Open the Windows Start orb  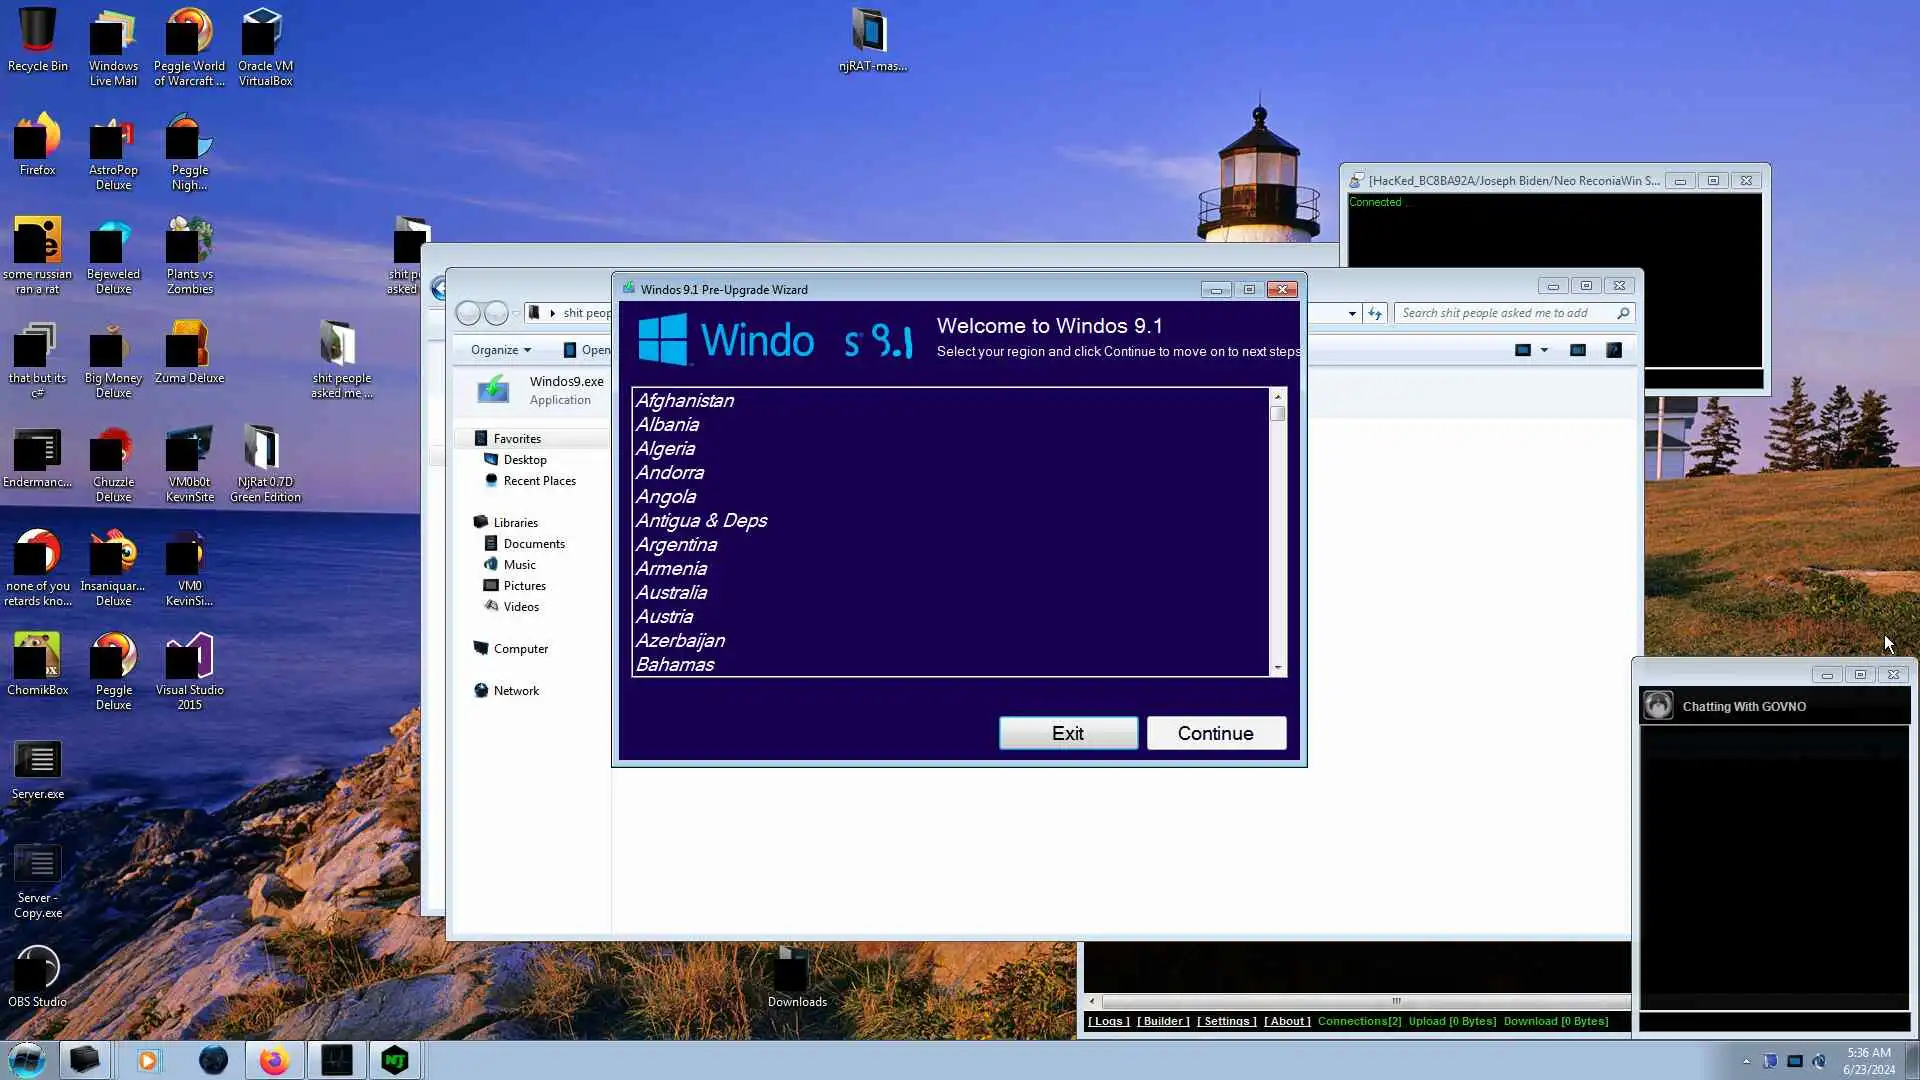coord(27,1060)
